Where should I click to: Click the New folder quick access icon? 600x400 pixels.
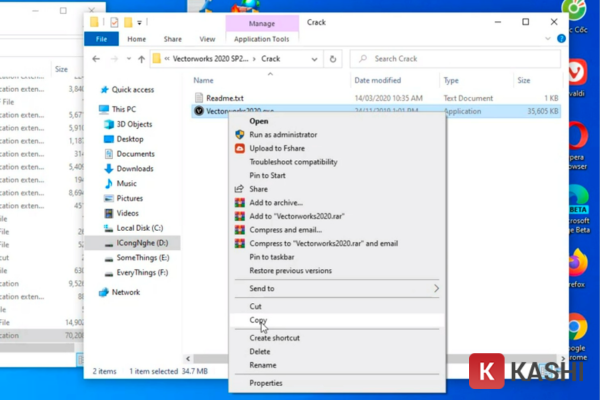pyautogui.click(x=128, y=23)
